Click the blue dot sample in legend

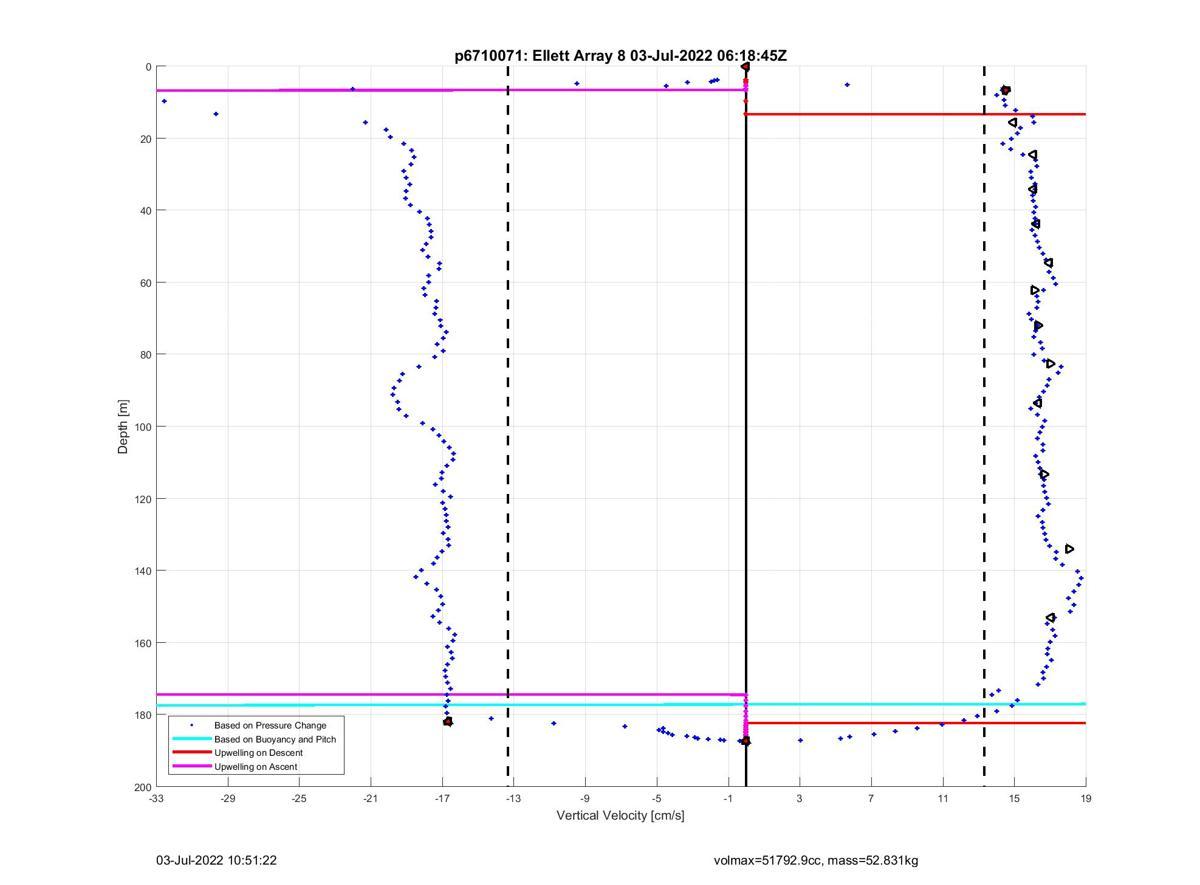pyautogui.click(x=191, y=725)
